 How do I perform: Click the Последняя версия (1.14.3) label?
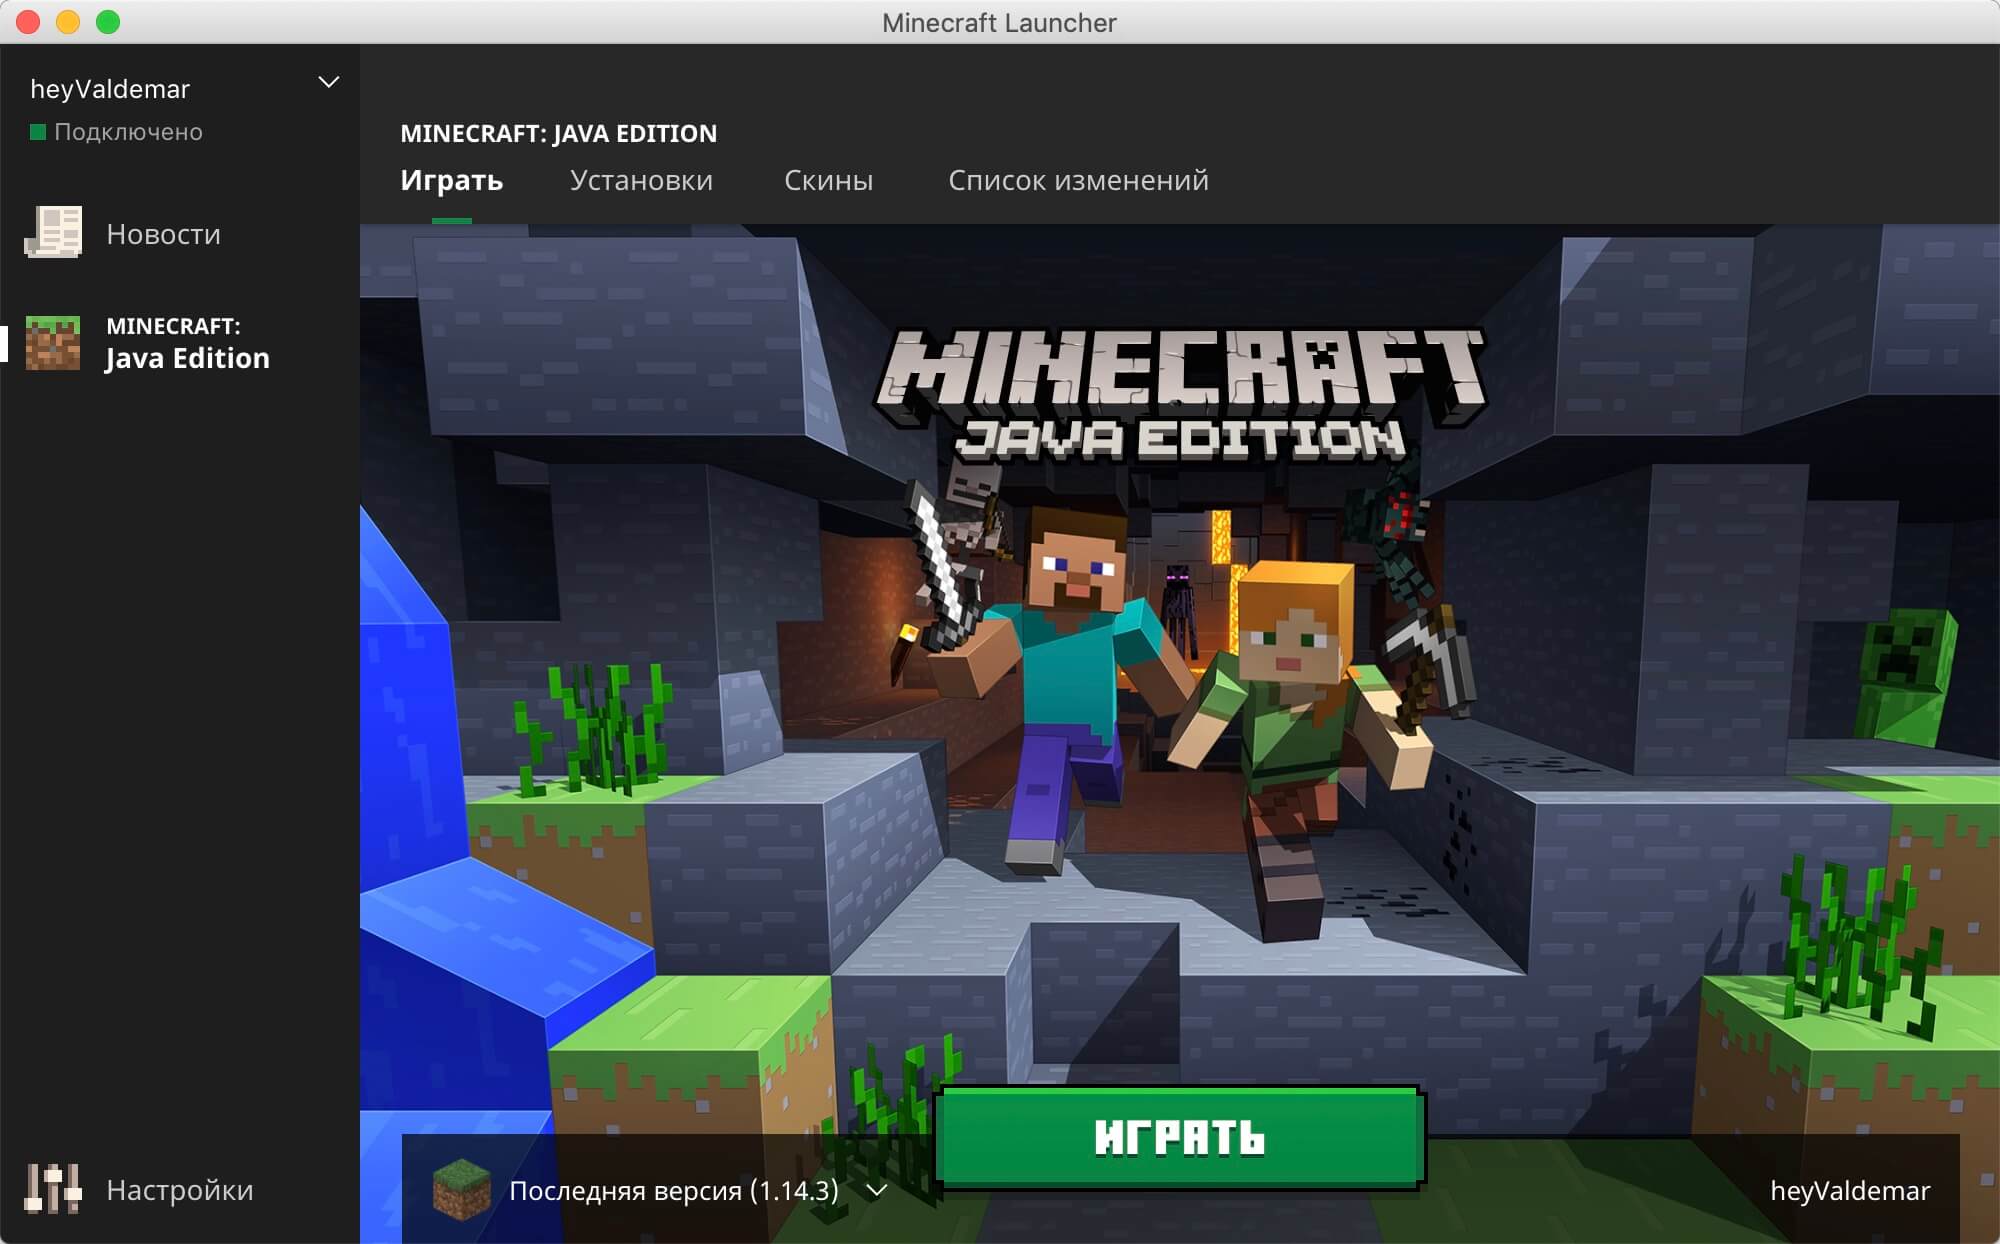pyautogui.click(x=674, y=1190)
